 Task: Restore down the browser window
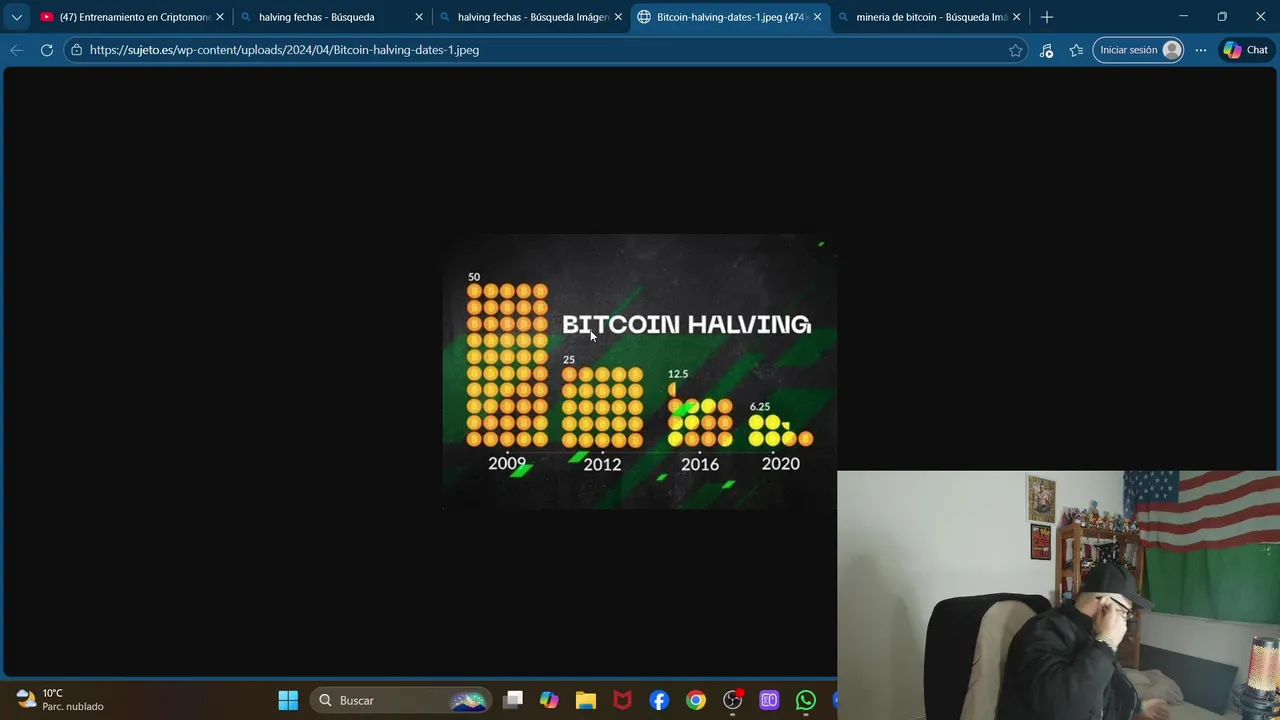click(x=1222, y=17)
